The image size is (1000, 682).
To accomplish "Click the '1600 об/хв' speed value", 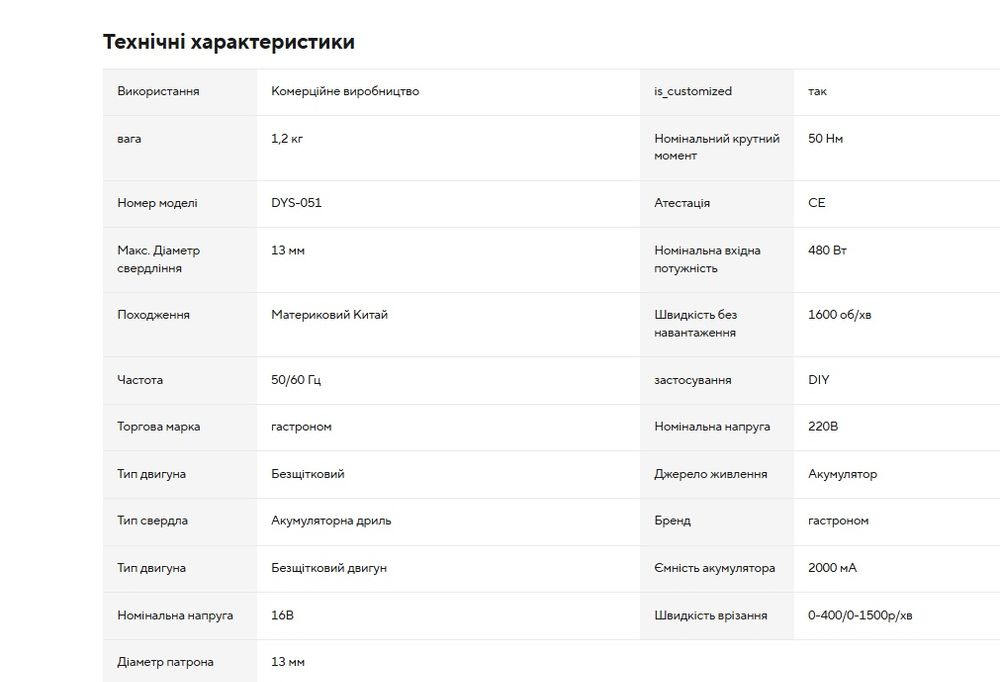I will click(x=839, y=315).
